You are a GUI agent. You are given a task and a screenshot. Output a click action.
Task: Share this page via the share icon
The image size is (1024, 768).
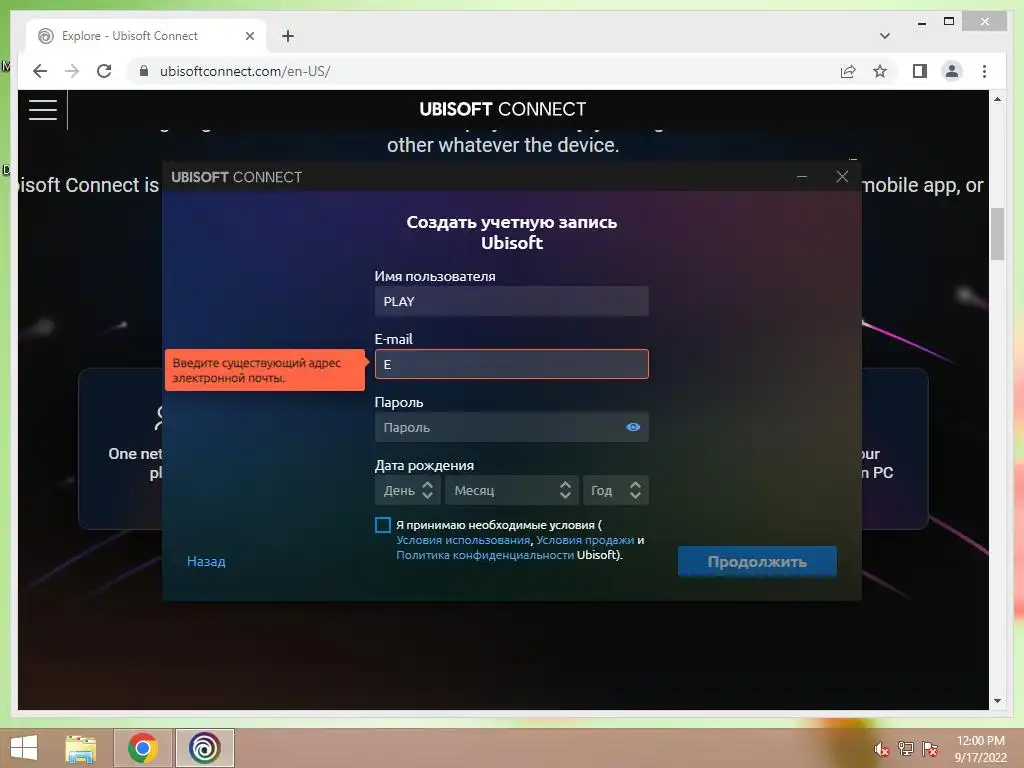tap(848, 71)
